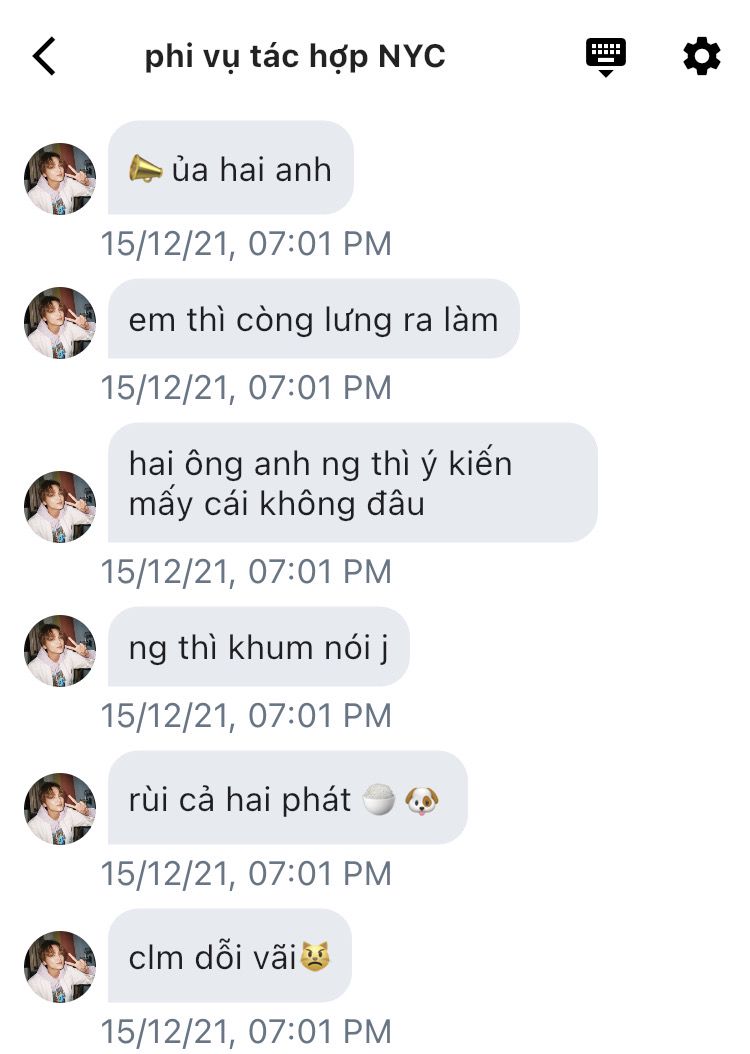Image resolution: width=750 pixels, height=1054 pixels.
Task: Tap avatar beside "hai ông anh ng thì ý kiến"
Action: (x=60, y=507)
